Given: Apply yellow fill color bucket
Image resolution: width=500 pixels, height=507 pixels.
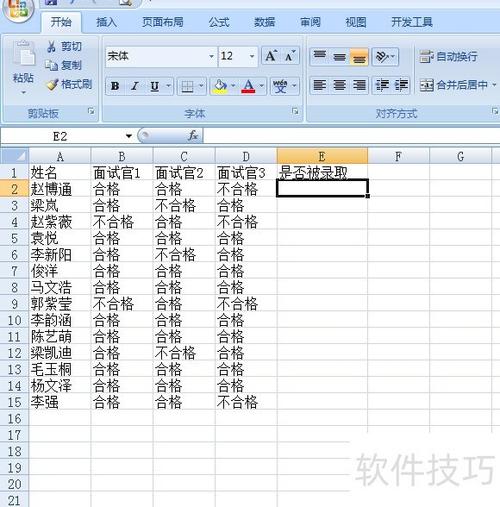Looking at the screenshot, I should click(x=221, y=86).
